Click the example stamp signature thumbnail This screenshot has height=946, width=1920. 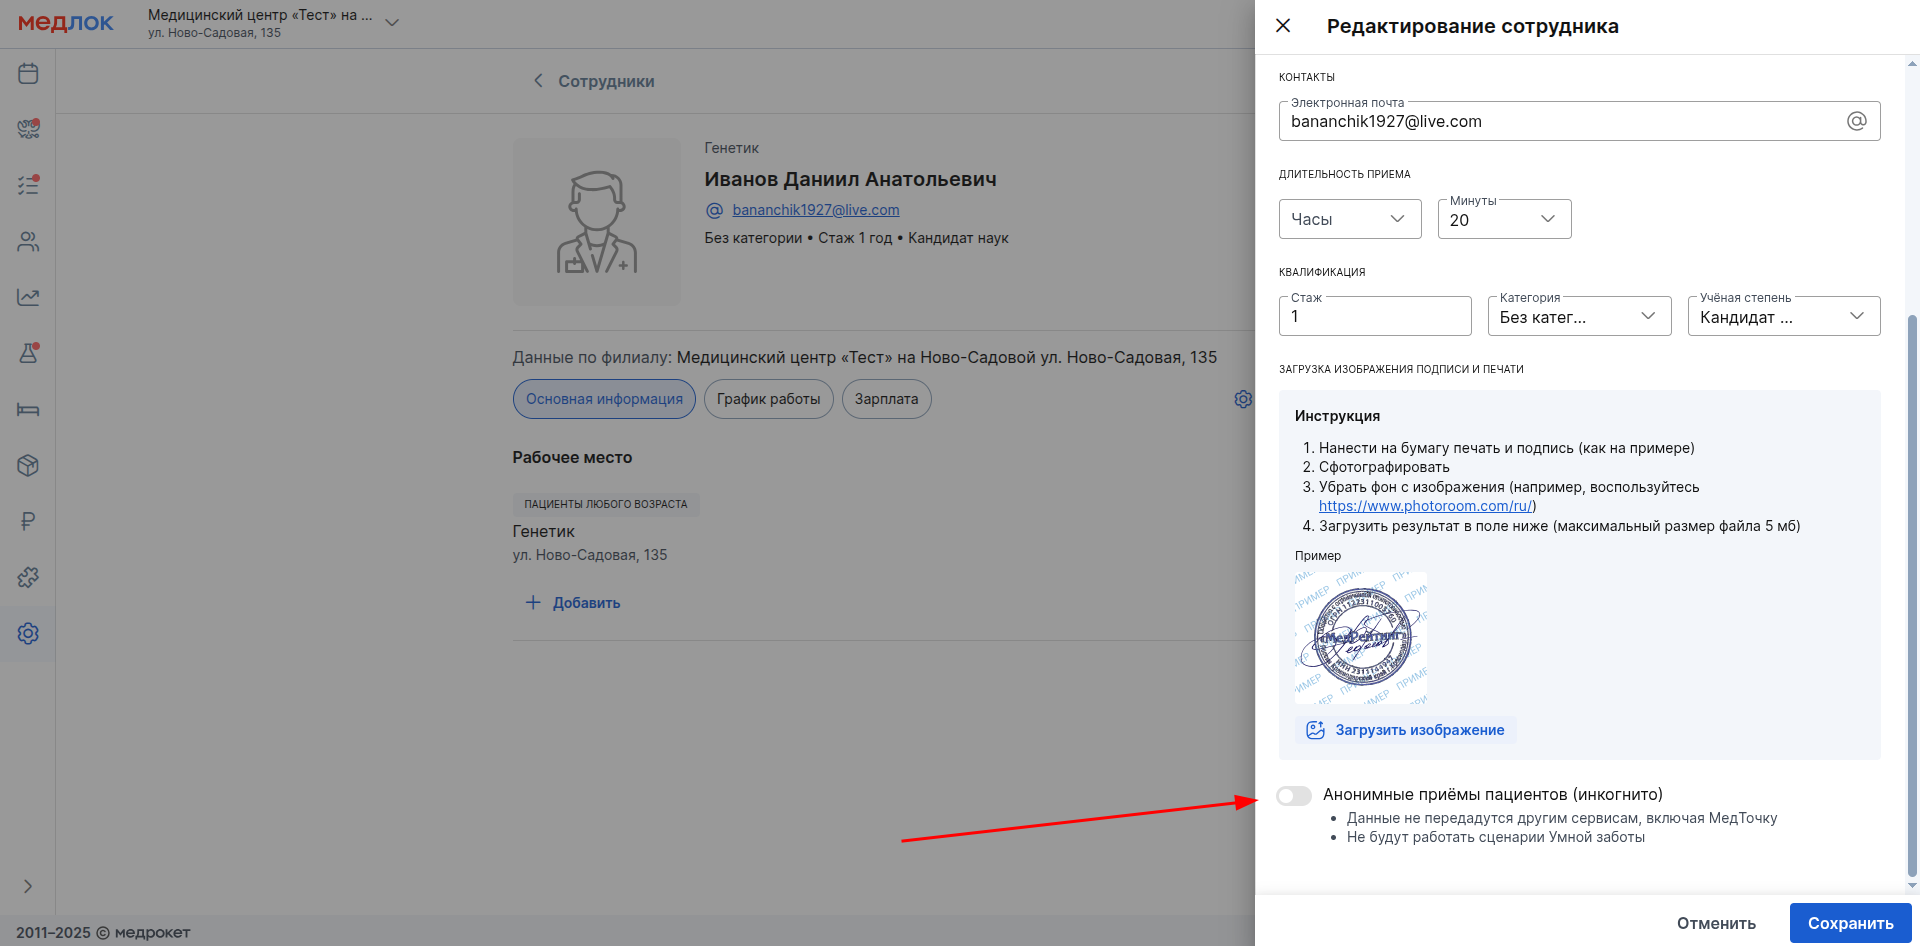pos(1360,637)
